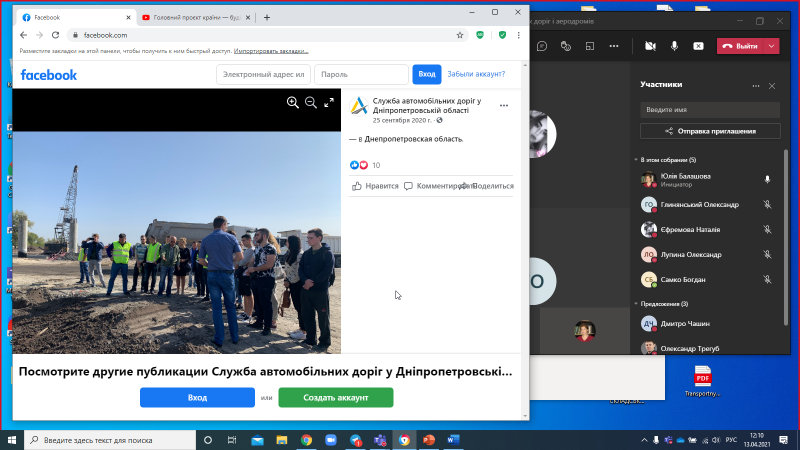800x450 pixels.
Task: Toggle the microphone in the Teams toolbar
Action: point(674,46)
